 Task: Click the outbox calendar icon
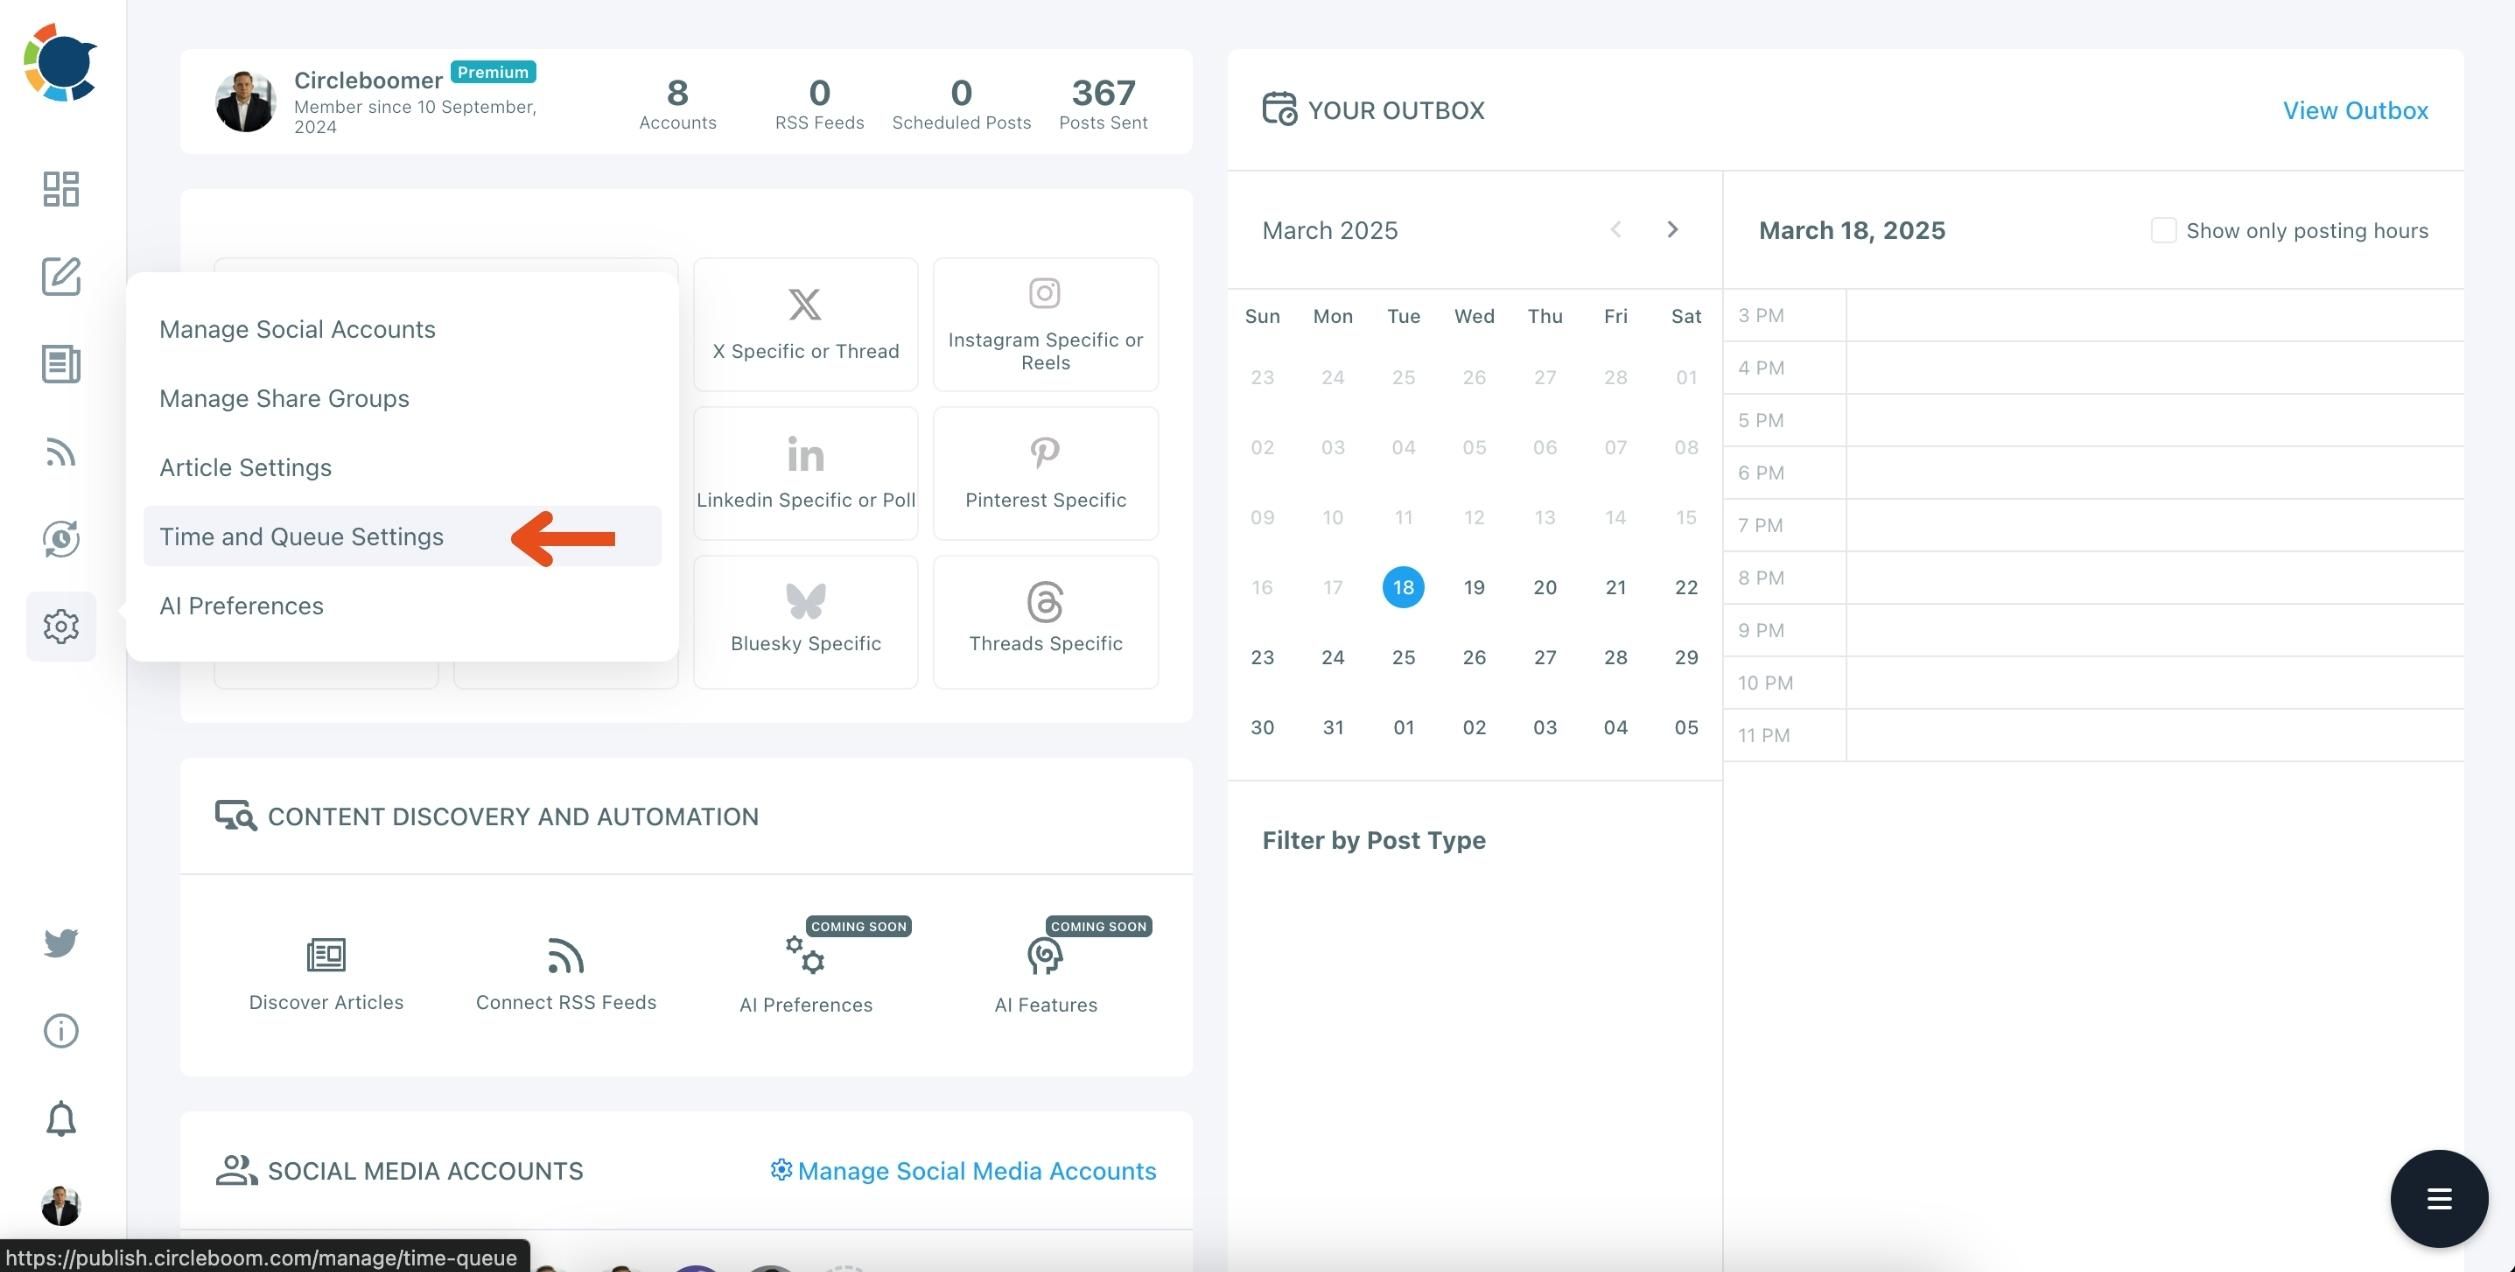coord(1279,108)
